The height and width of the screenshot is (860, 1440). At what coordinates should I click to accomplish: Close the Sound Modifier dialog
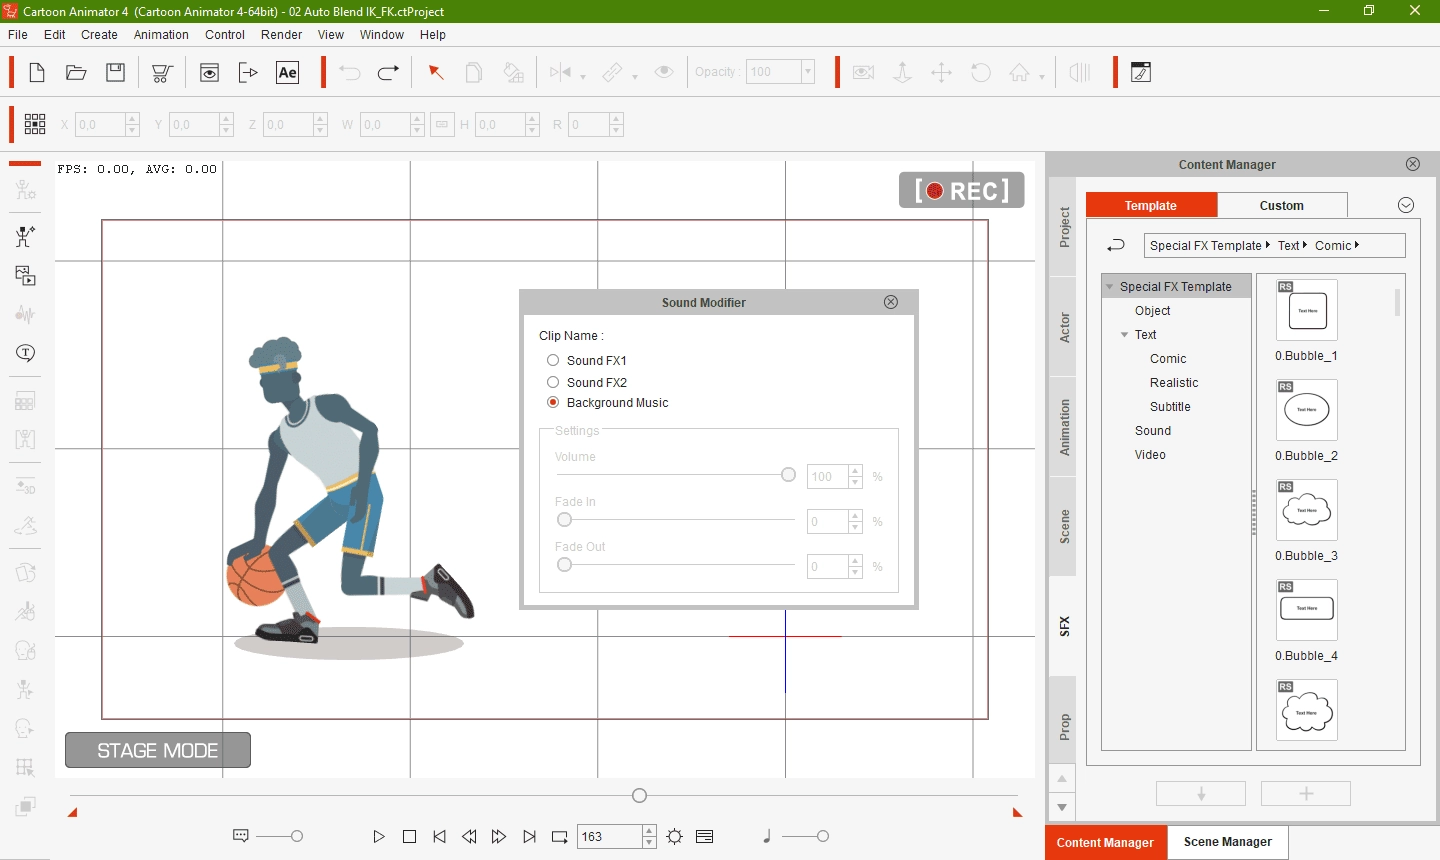pyautogui.click(x=891, y=302)
